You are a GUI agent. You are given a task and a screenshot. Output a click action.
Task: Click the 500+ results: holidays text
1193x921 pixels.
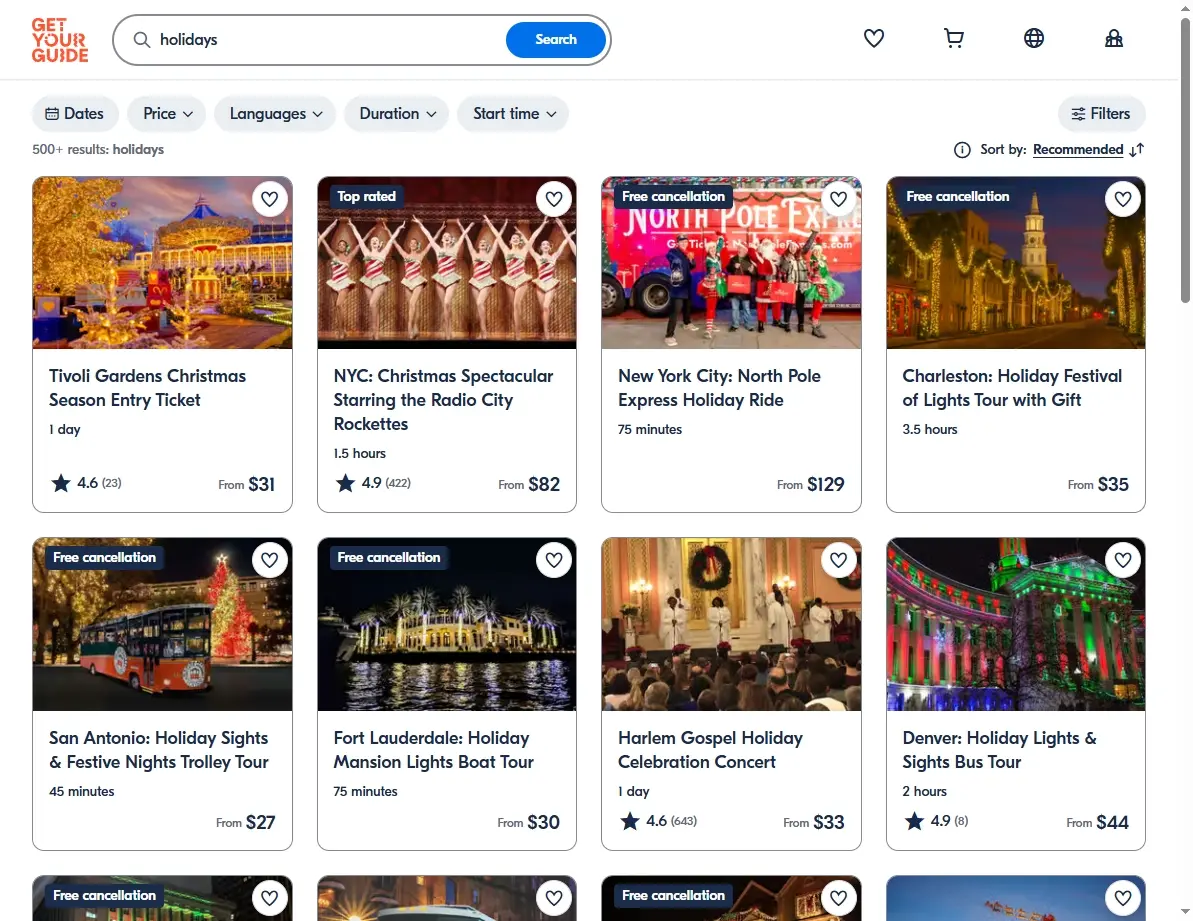pos(98,150)
